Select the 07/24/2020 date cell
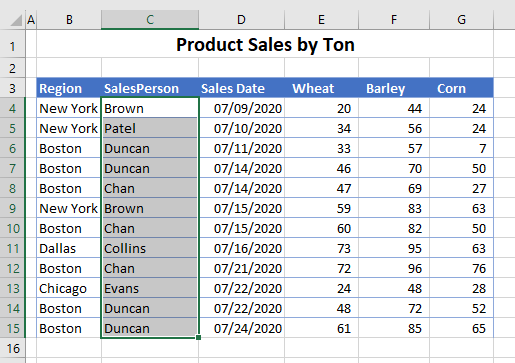 pyautogui.click(x=241, y=328)
